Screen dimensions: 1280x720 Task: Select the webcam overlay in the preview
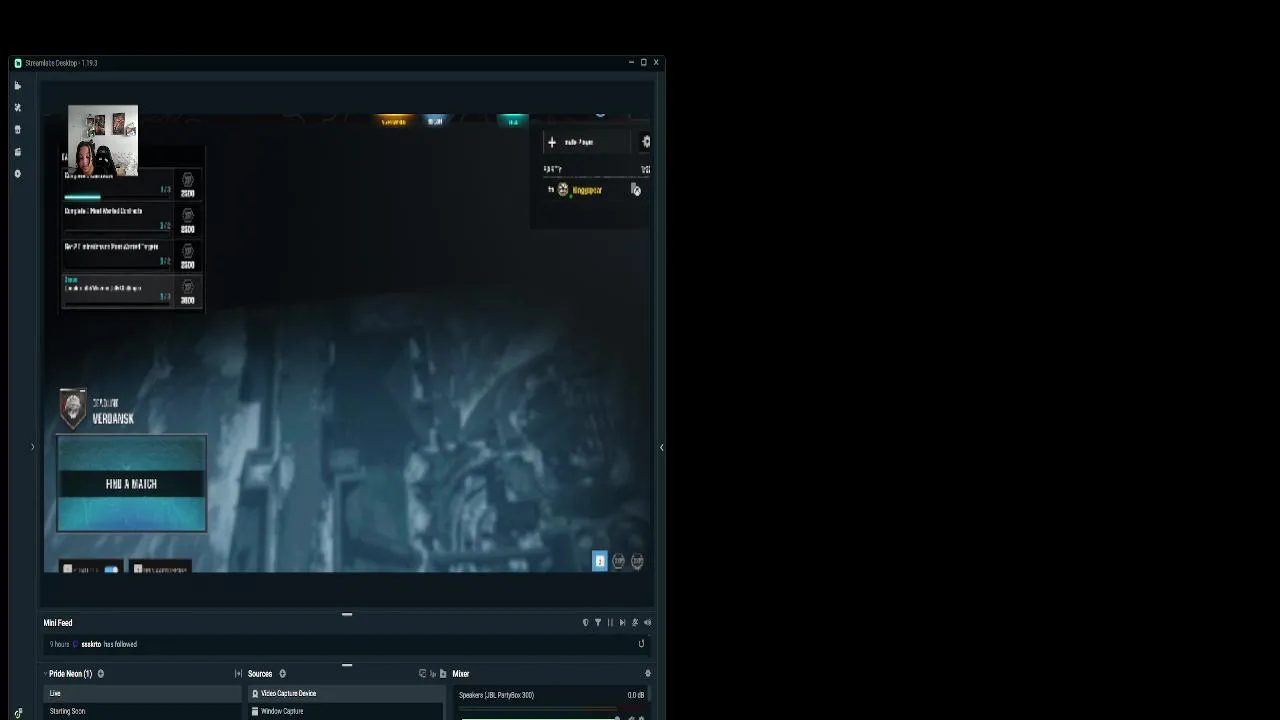pos(103,140)
